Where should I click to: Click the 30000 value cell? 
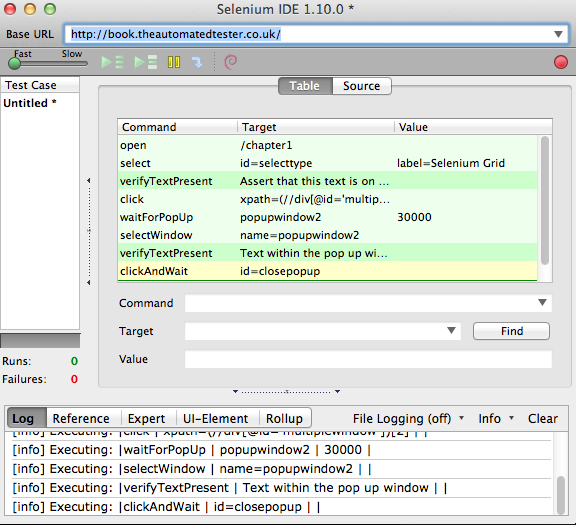click(x=414, y=217)
